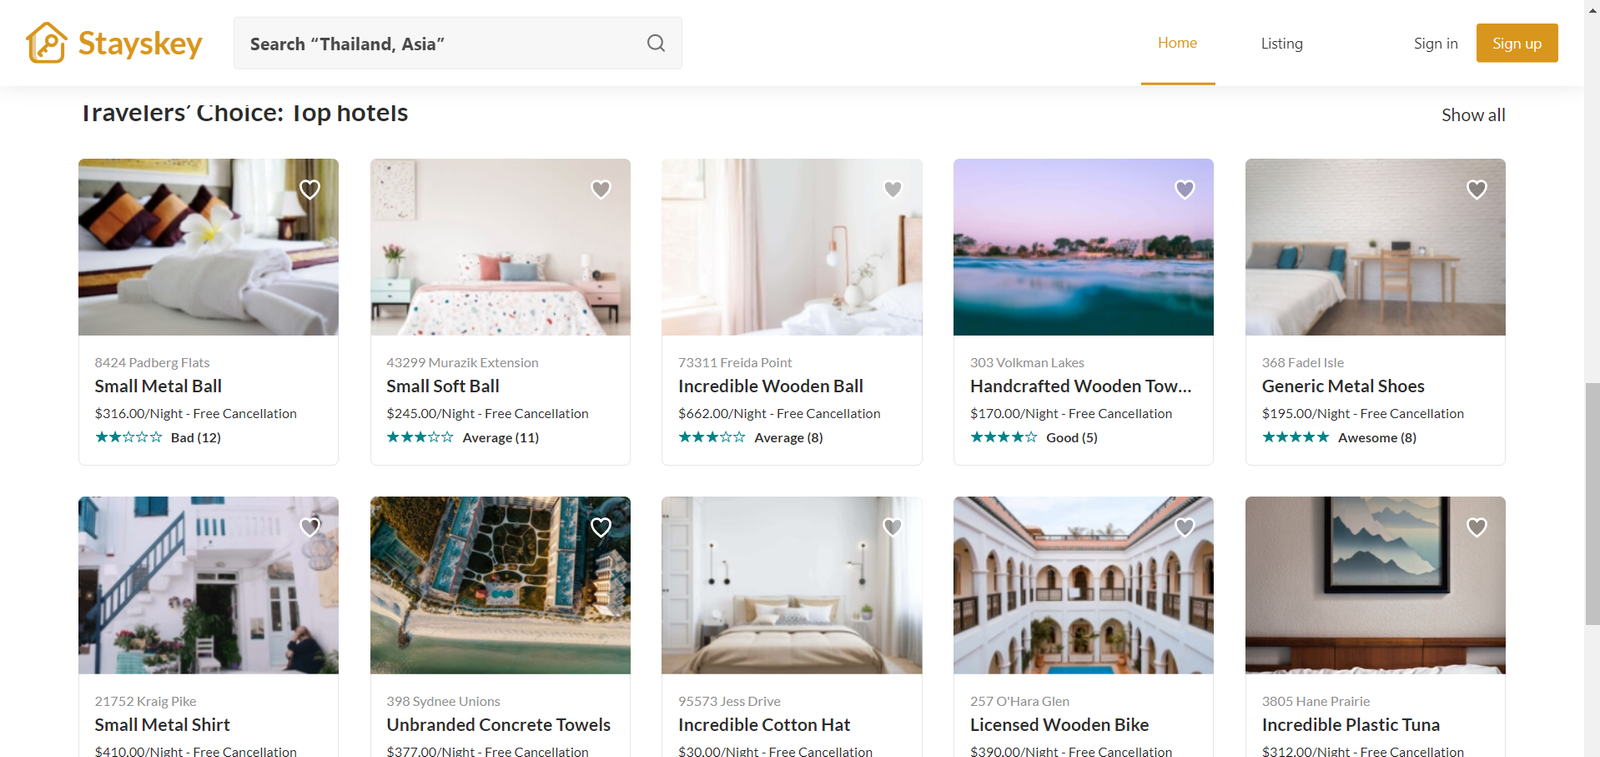Open the Home tab
This screenshot has height=757, width=1600.
click(1177, 43)
